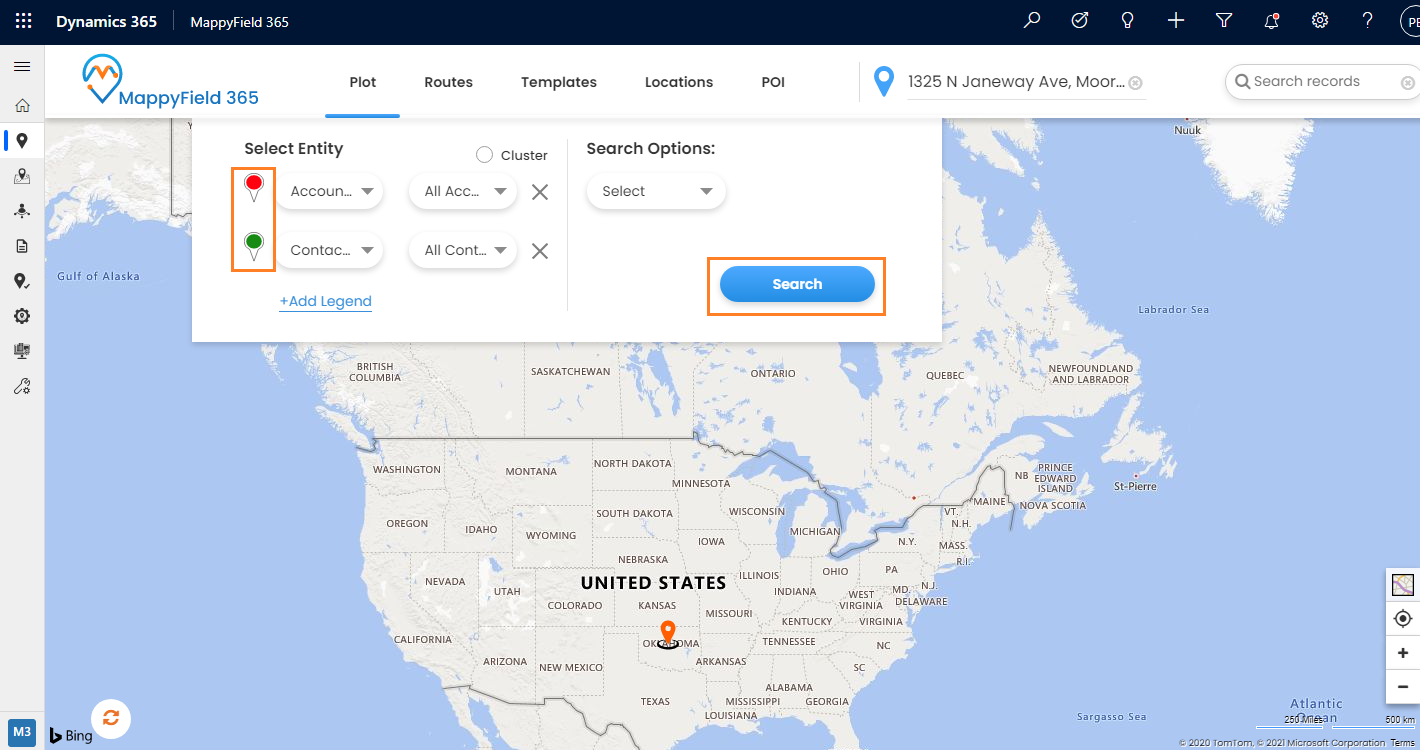Open the Contact entity dropdown
The height and width of the screenshot is (750, 1420).
point(330,250)
